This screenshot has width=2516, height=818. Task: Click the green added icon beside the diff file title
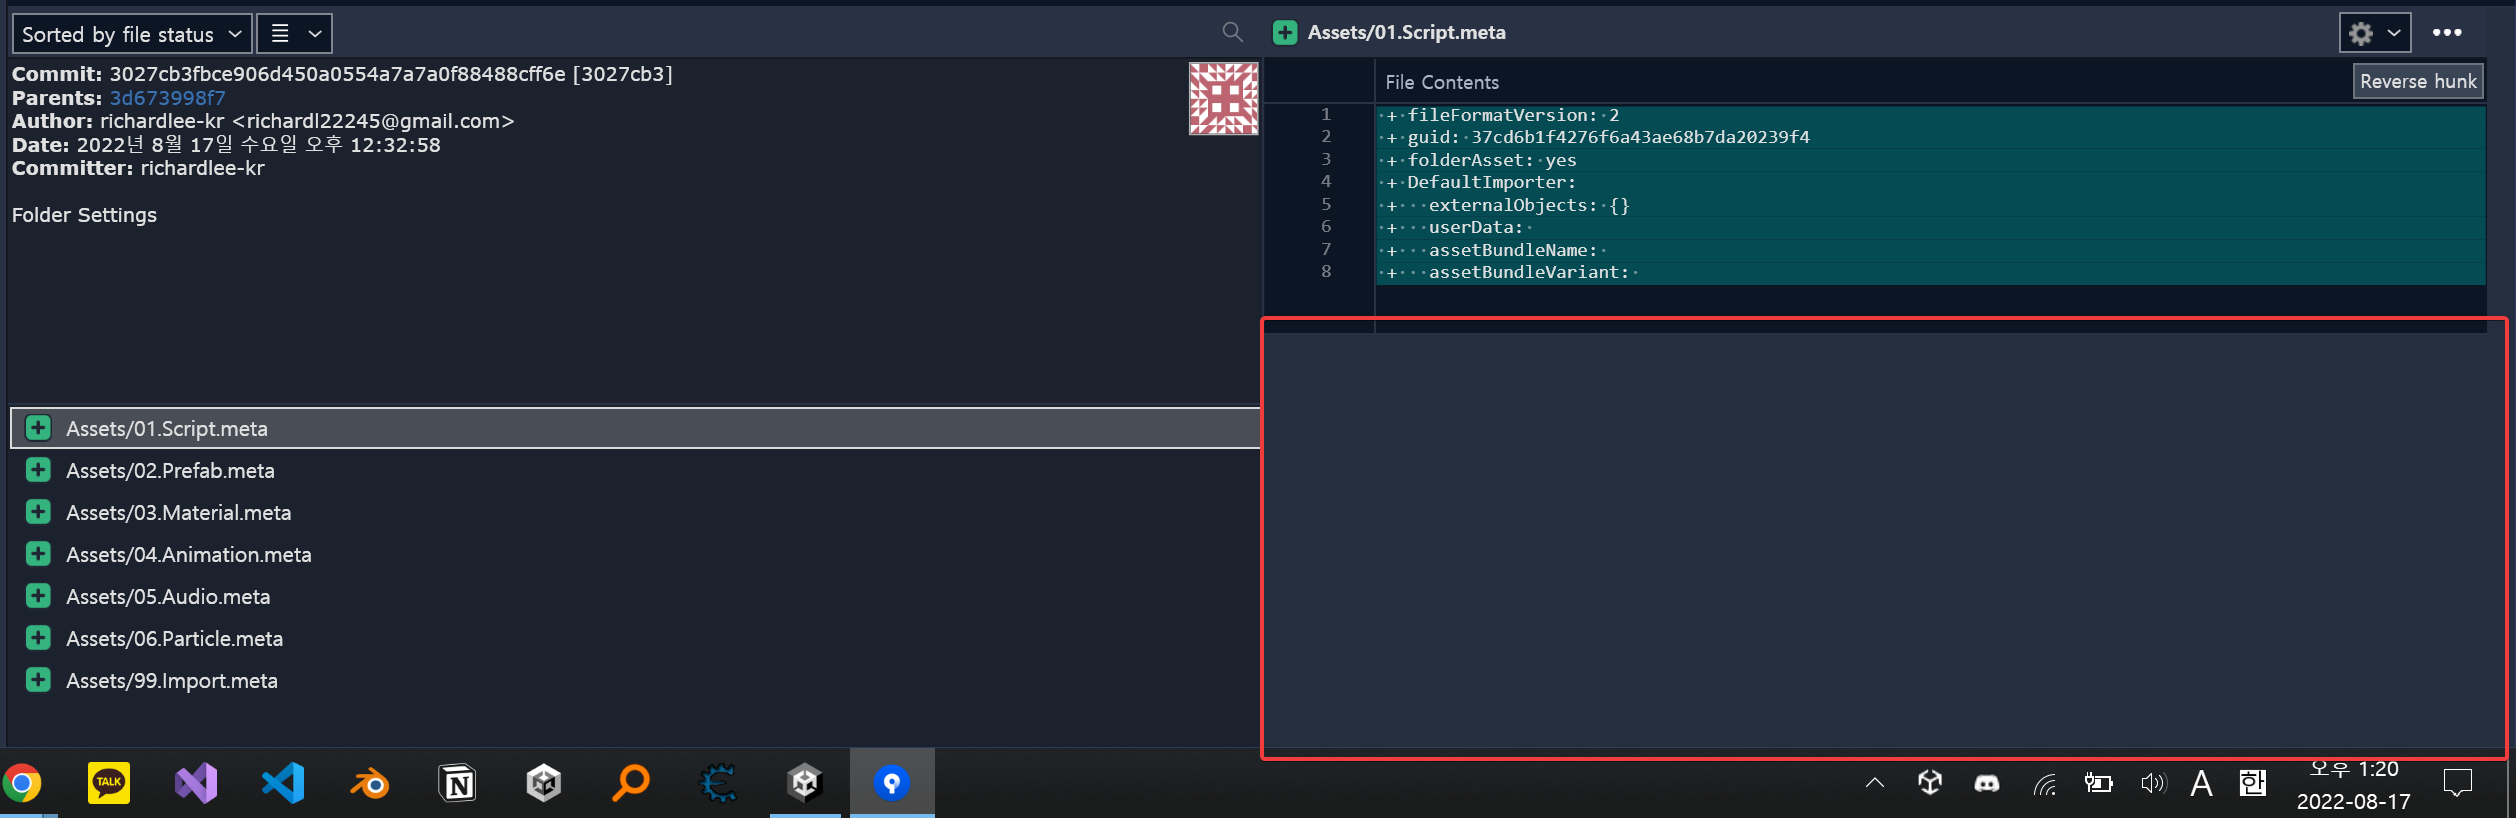point(1285,33)
